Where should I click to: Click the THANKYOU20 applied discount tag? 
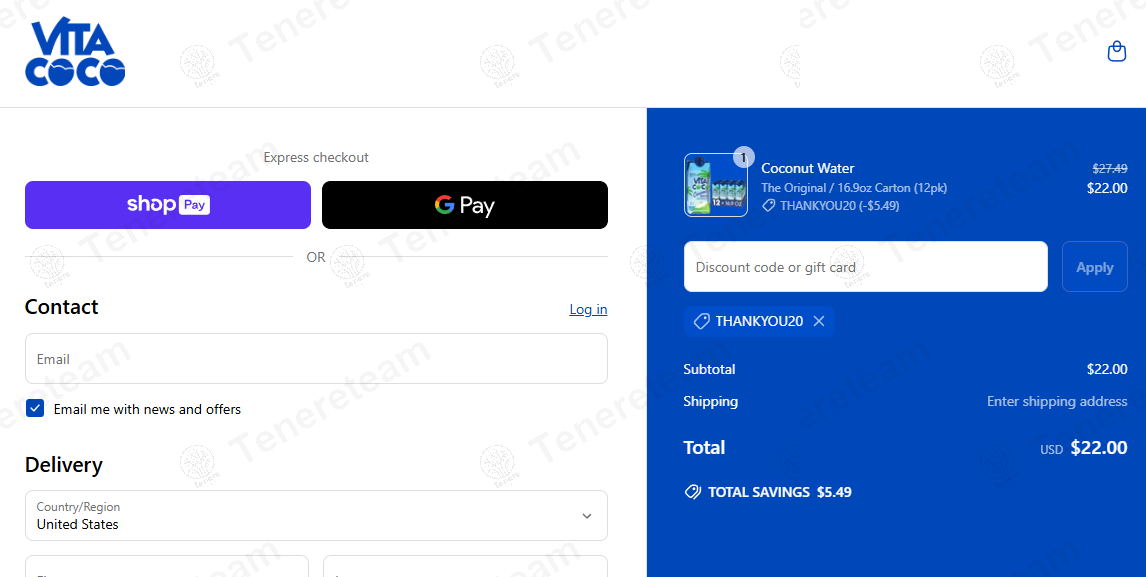pos(759,321)
